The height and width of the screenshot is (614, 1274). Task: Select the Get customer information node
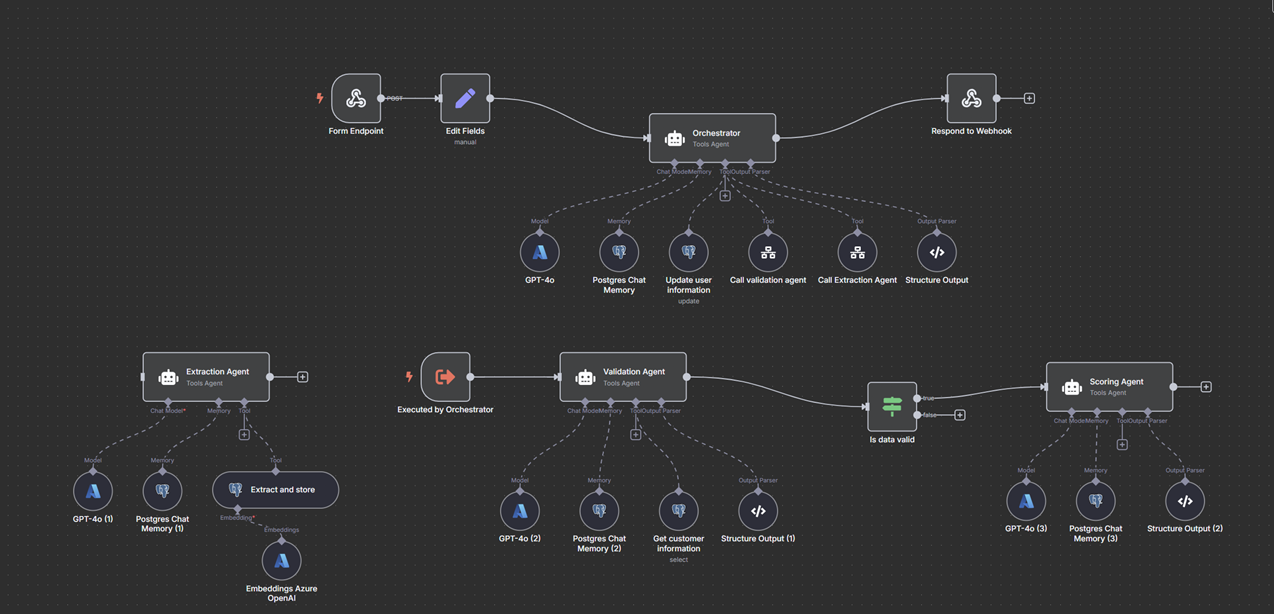(x=678, y=511)
